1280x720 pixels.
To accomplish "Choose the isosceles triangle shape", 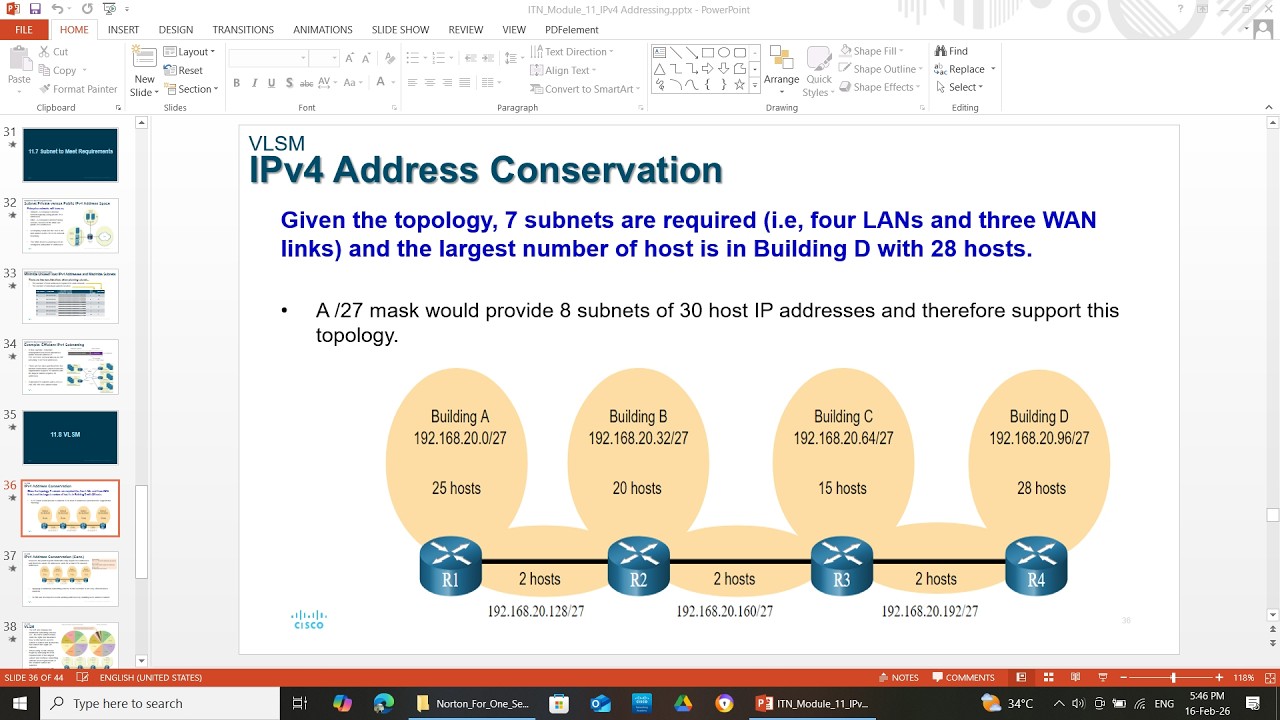I will click(x=660, y=69).
